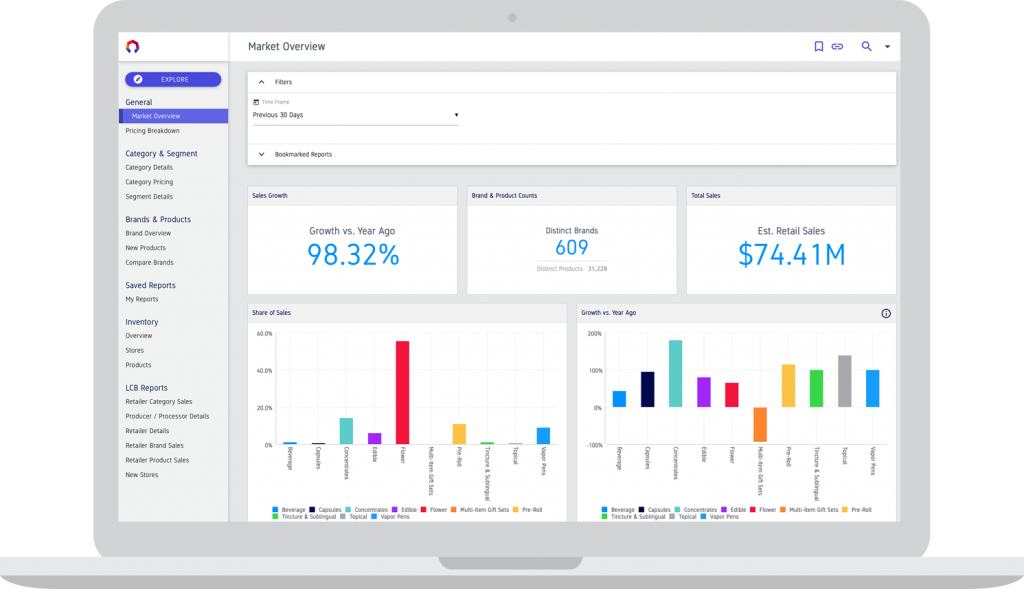Open My Reports under Saved Reports
Screen dimensions: 1024x589
pyautogui.click(x=141, y=299)
